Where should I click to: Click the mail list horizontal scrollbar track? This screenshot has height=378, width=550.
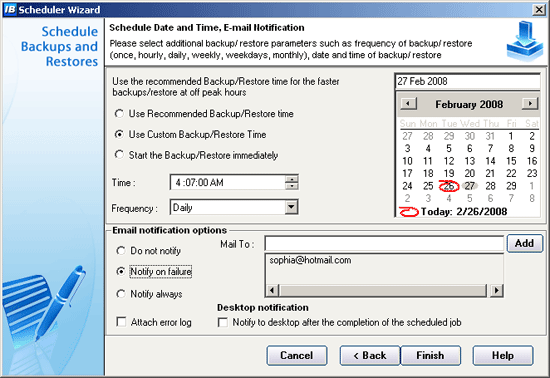[383, 290]
